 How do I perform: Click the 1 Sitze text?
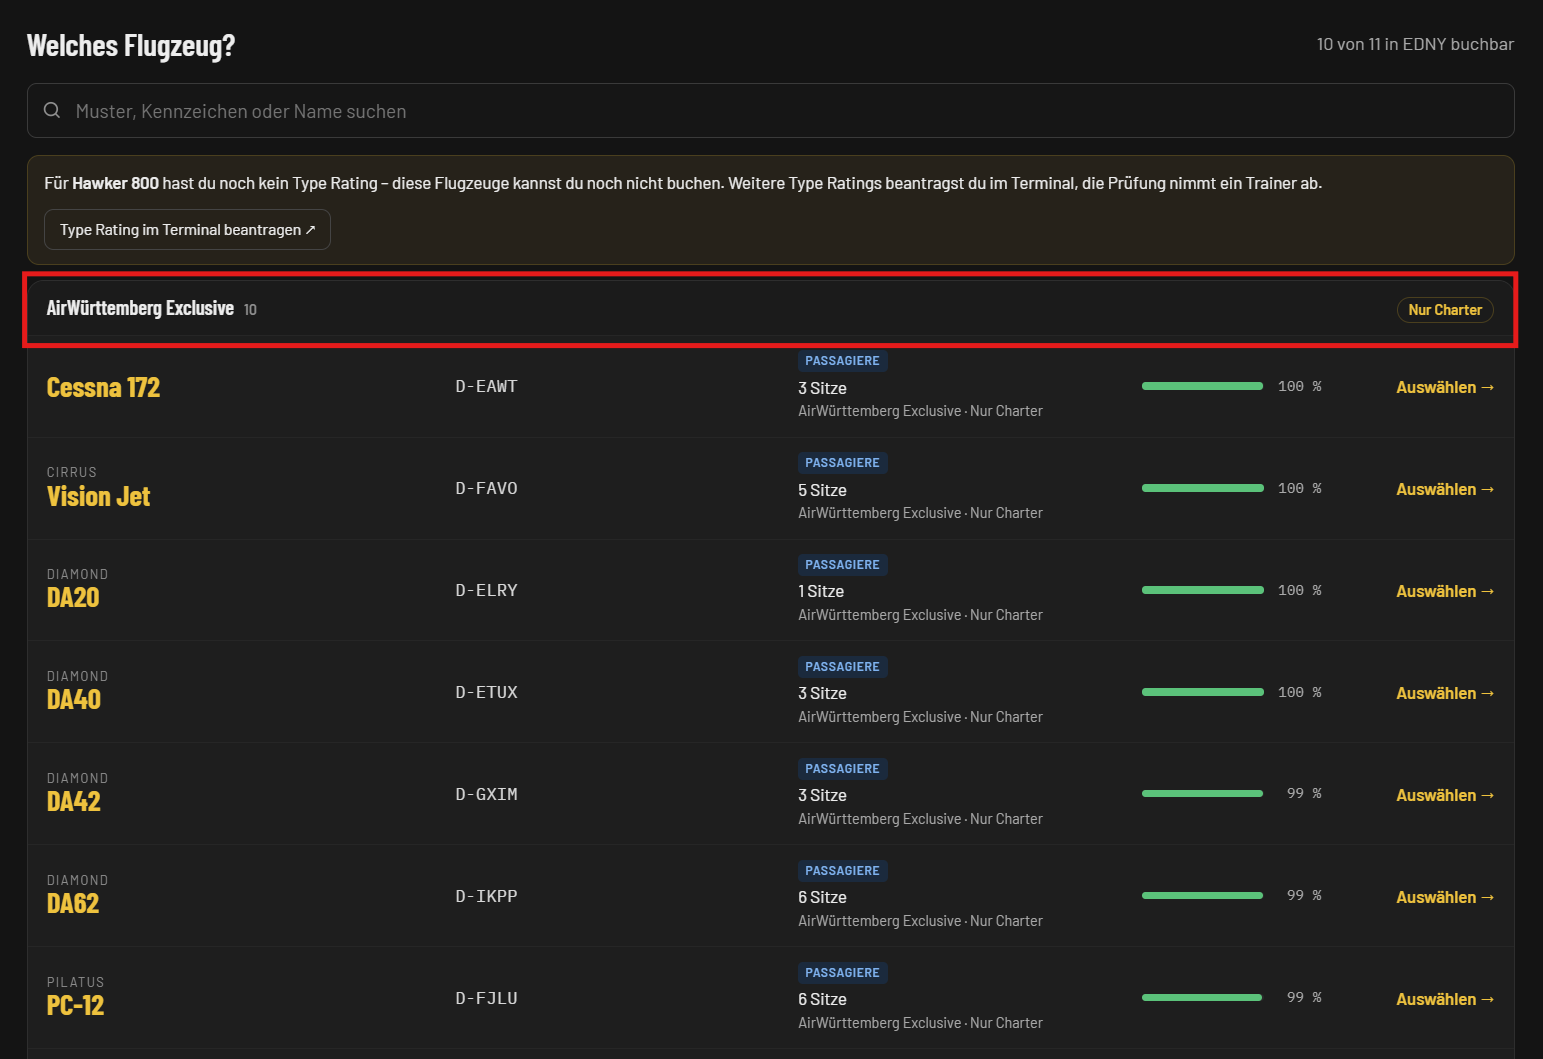[x=821, y=592]
